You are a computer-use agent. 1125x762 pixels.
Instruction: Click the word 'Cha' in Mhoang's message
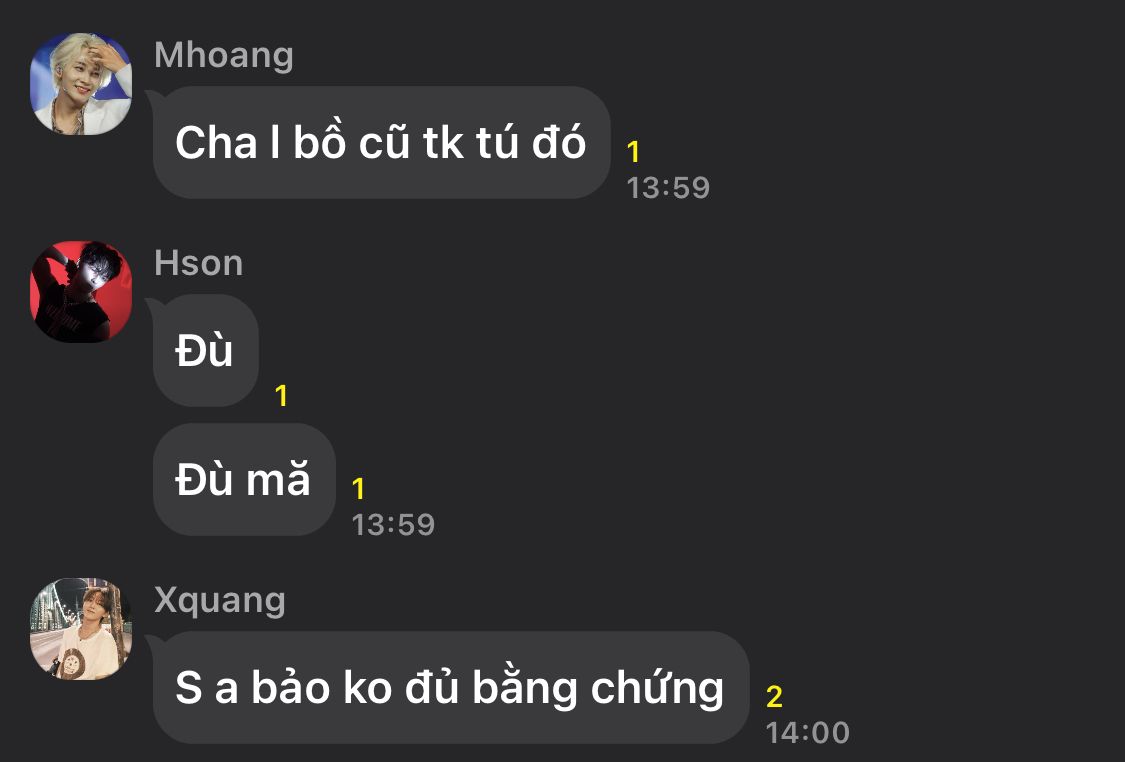(216, 143)
